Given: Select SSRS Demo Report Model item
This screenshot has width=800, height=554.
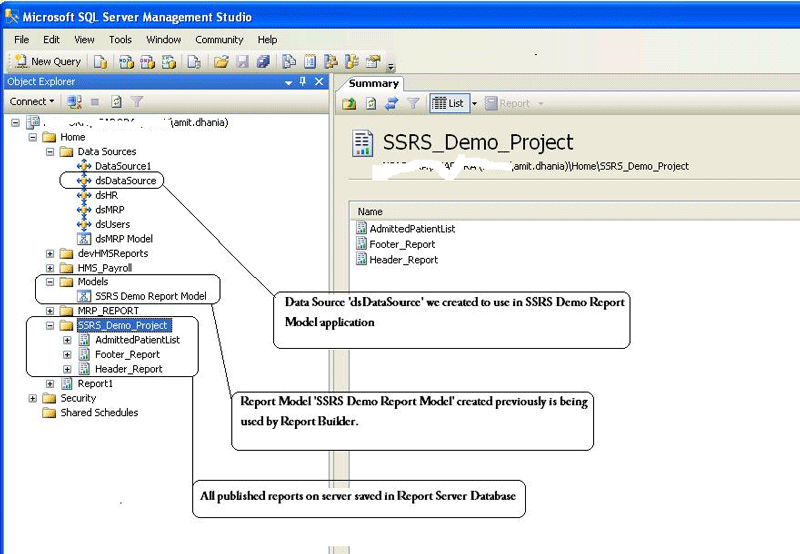Looking at the screenshot, I should pyautogui.click(x=150, y=296).
